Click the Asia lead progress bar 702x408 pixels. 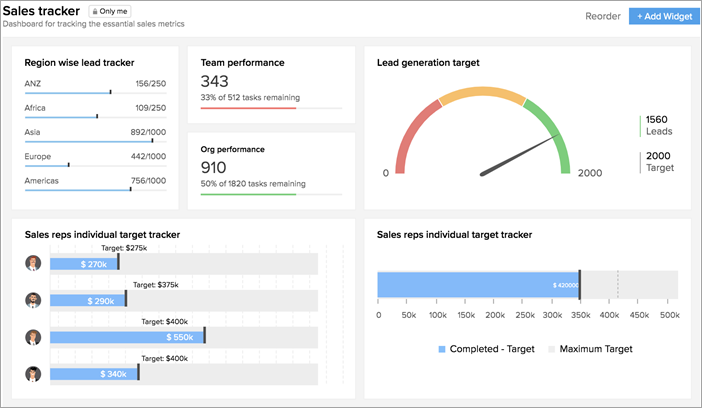point(95,141)
